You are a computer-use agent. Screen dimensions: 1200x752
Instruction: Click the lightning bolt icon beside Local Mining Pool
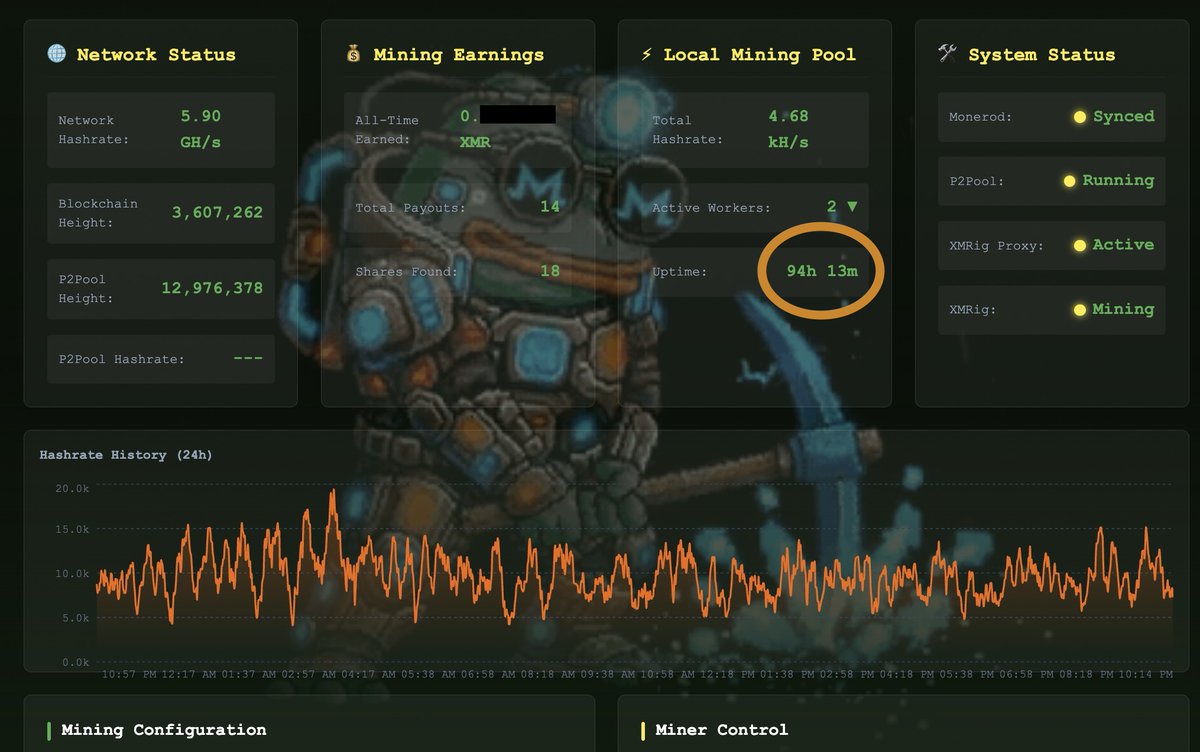coord(646,54)
